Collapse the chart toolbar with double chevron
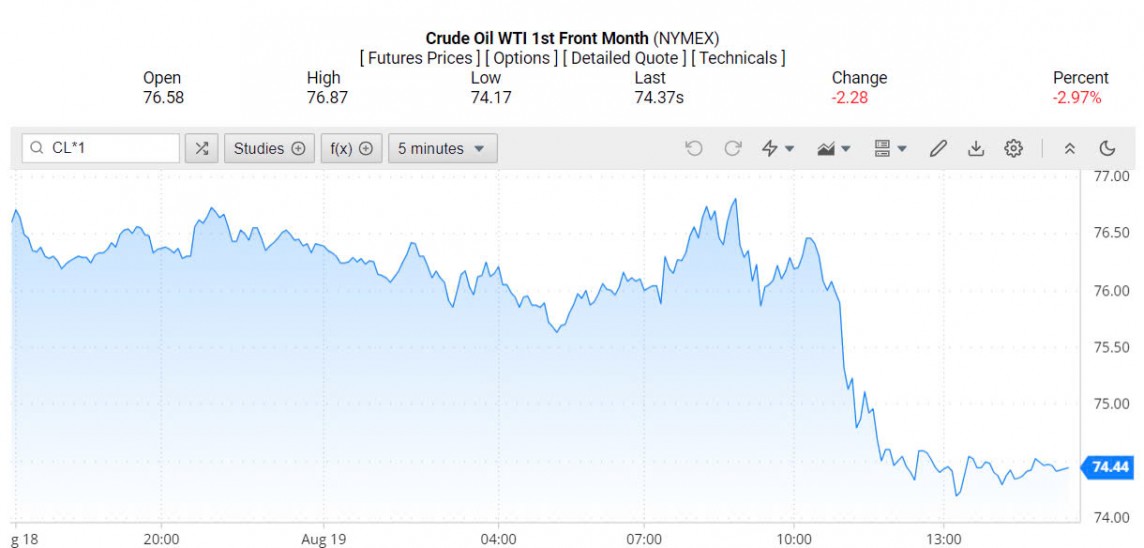The height and width of the screenshot is (548, 1144). pos(1069,149)
